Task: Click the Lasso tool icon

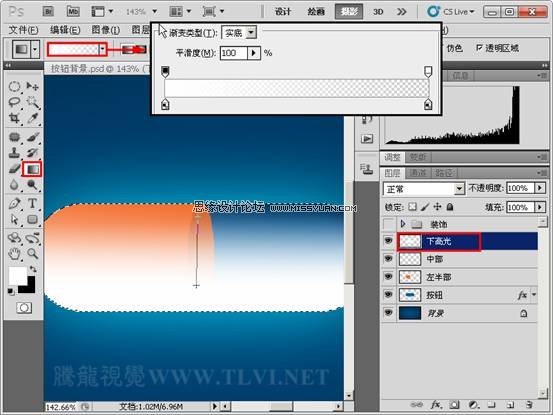Action: (14, 102)
